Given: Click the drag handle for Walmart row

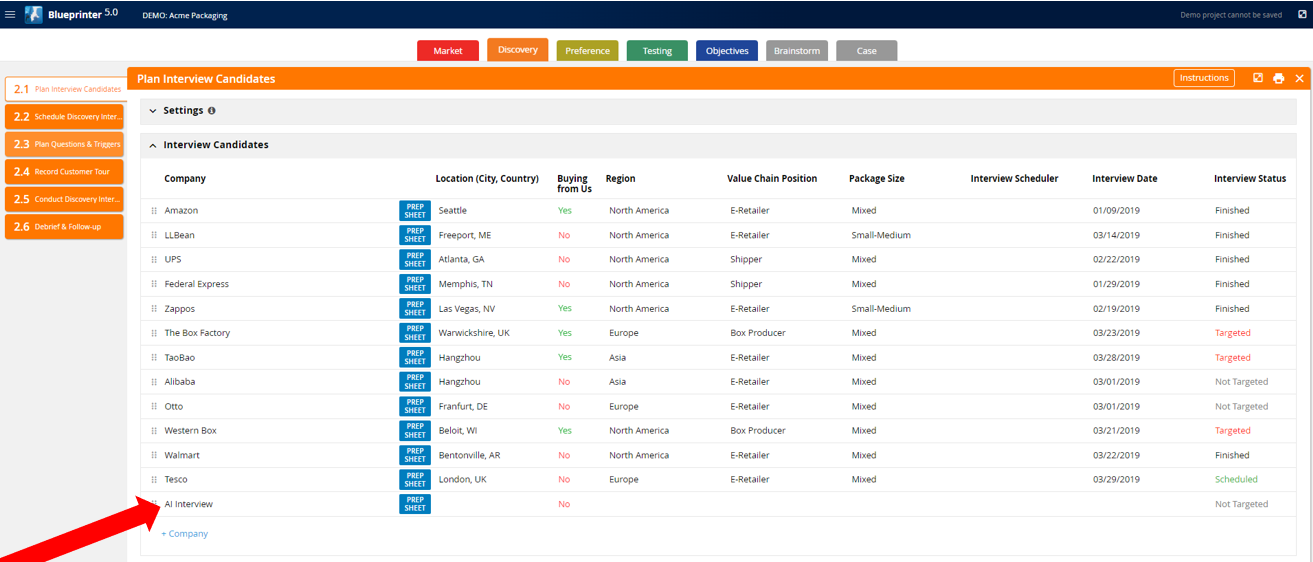Looking at the screenshot, I should pyautogui.click(x=154, y=455).
